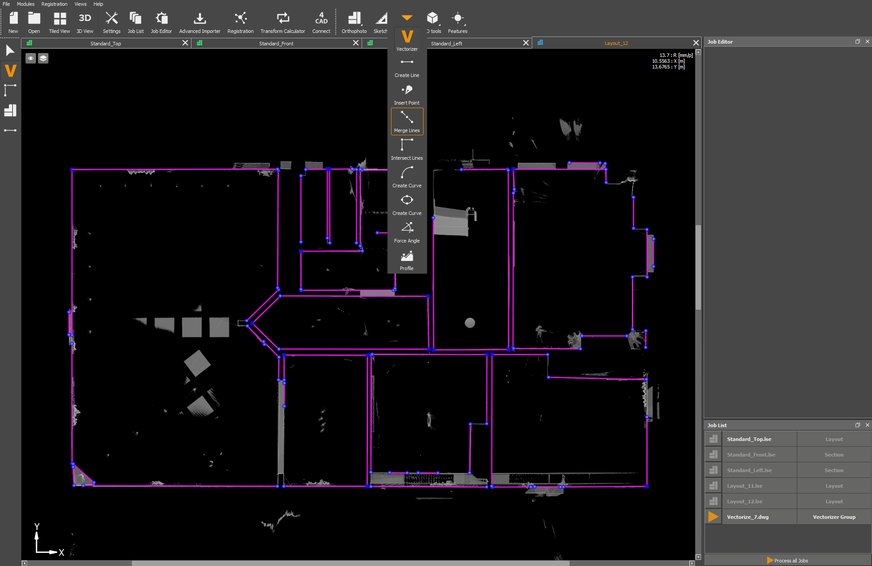The height and width of the screenshot is (566, 872).
Task: Click the Orthophoto toolbar icon
Action: pos(354,20)
